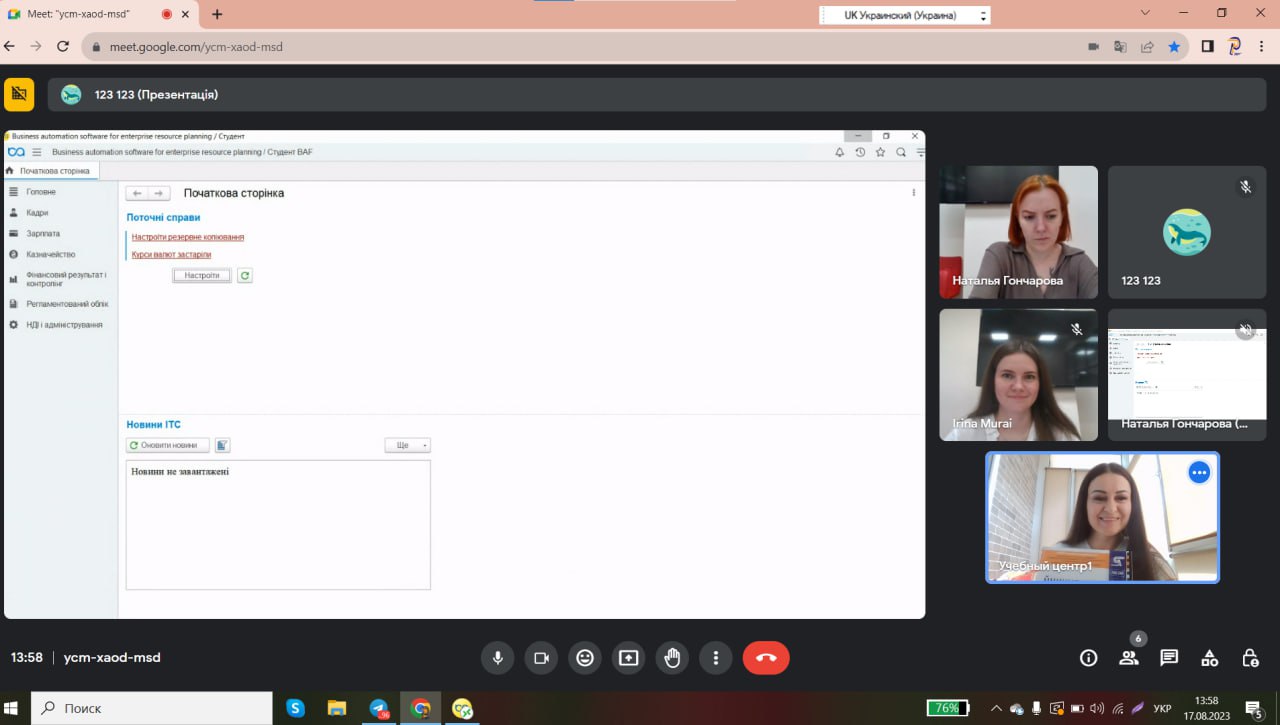The height and width of the screenshot is (725, 1280).
Task: Open Telegram from the taskbar
Action: 379,708
